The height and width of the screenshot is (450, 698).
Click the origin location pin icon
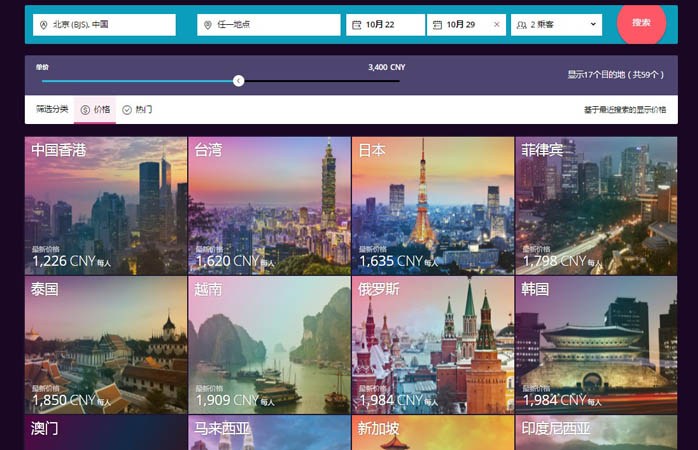pos(43,25)
